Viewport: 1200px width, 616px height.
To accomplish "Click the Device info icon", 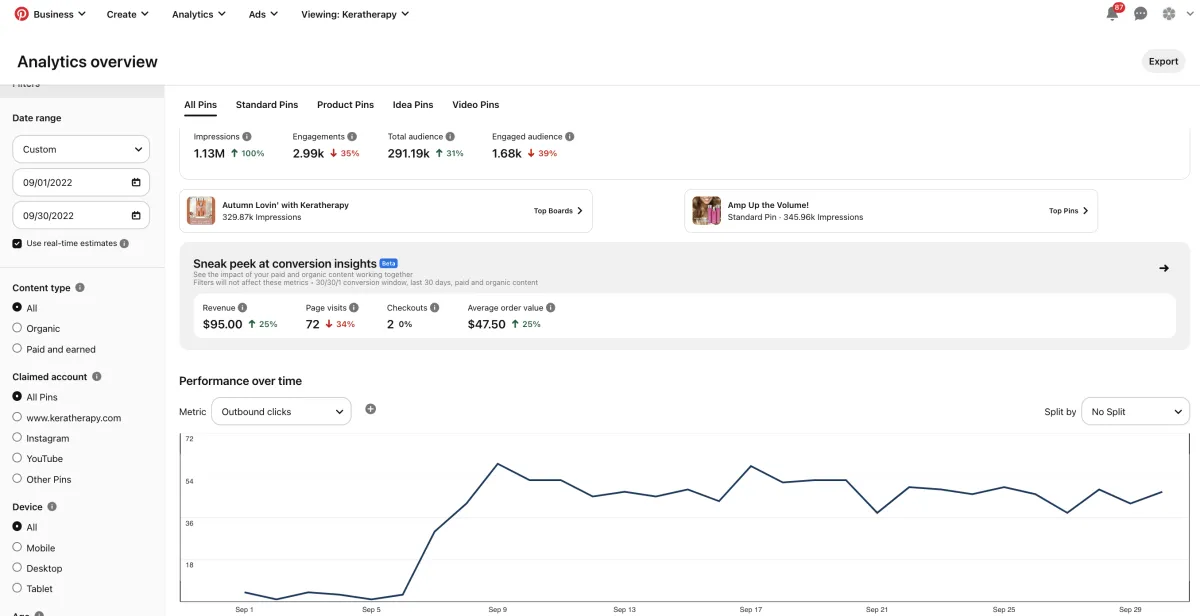I will (x=52, y=507).
